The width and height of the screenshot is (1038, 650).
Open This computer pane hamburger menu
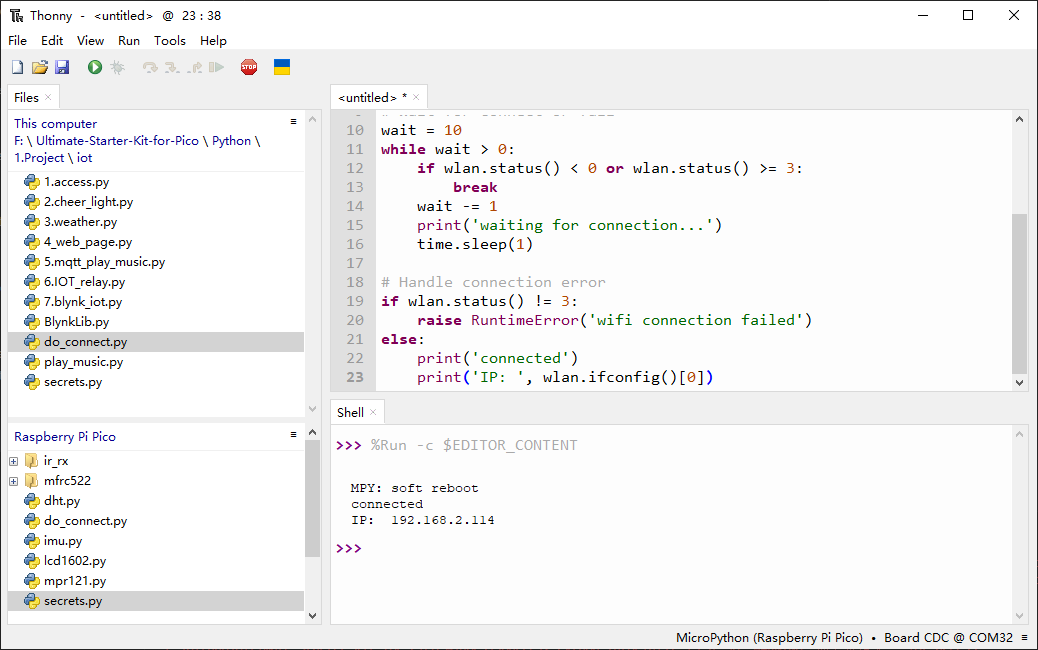pos(293,122)
